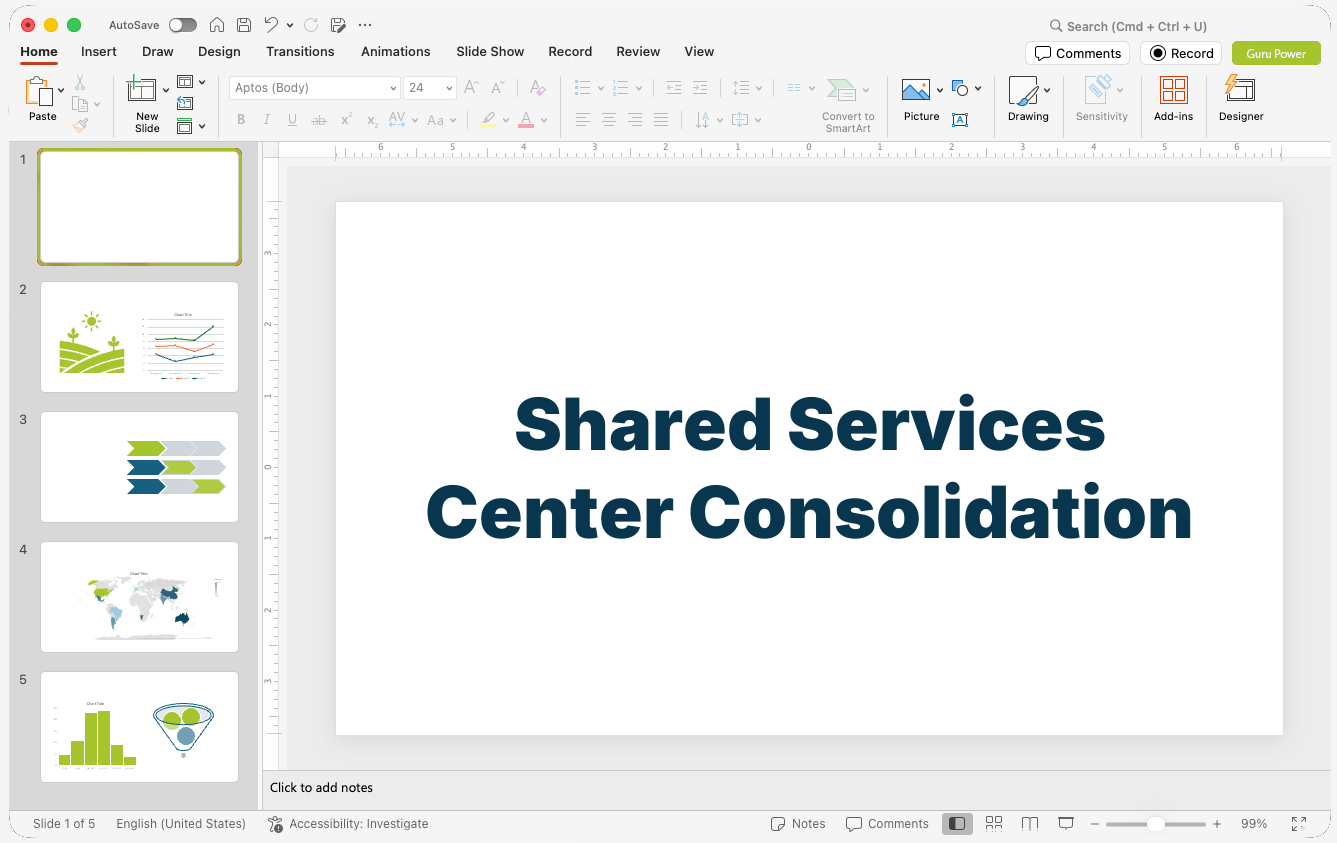The width and height of the screenshot is (1337, 843).
Task: Open the Bullets list dropdown arrow
Action: [600, 88]
